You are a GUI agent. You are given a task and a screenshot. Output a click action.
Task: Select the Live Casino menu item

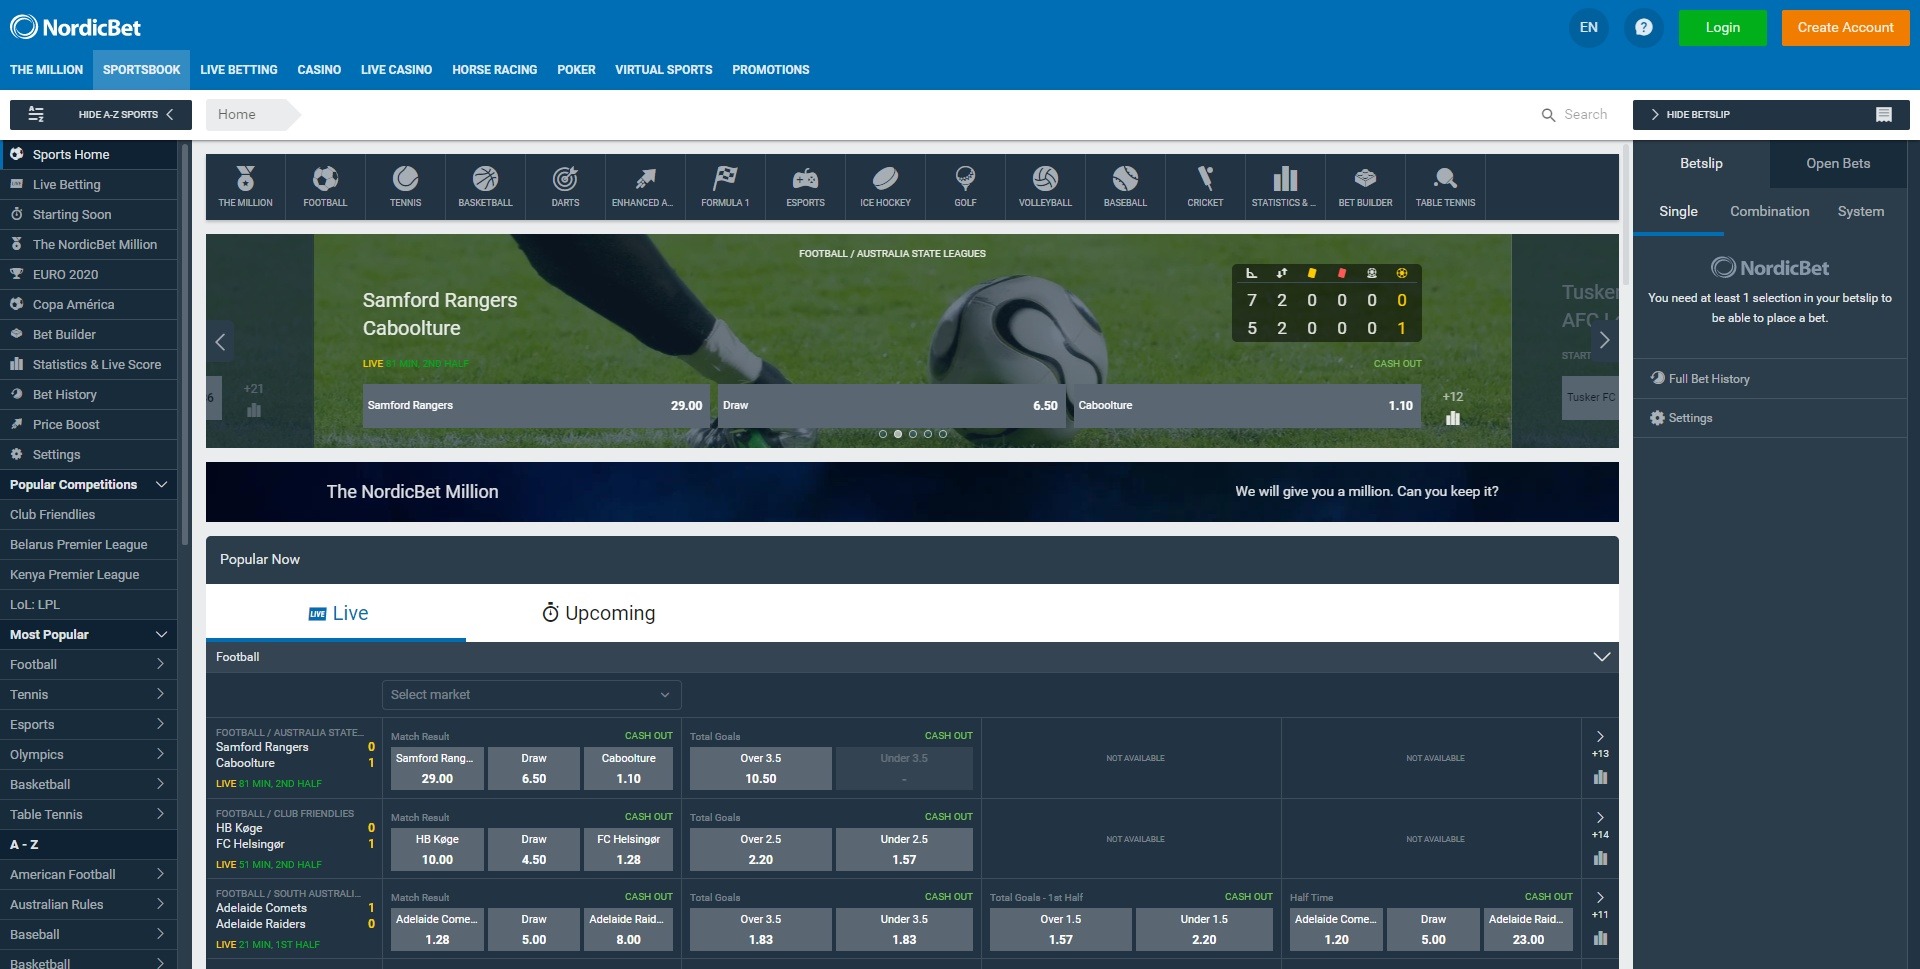click(x=396, y=69)
